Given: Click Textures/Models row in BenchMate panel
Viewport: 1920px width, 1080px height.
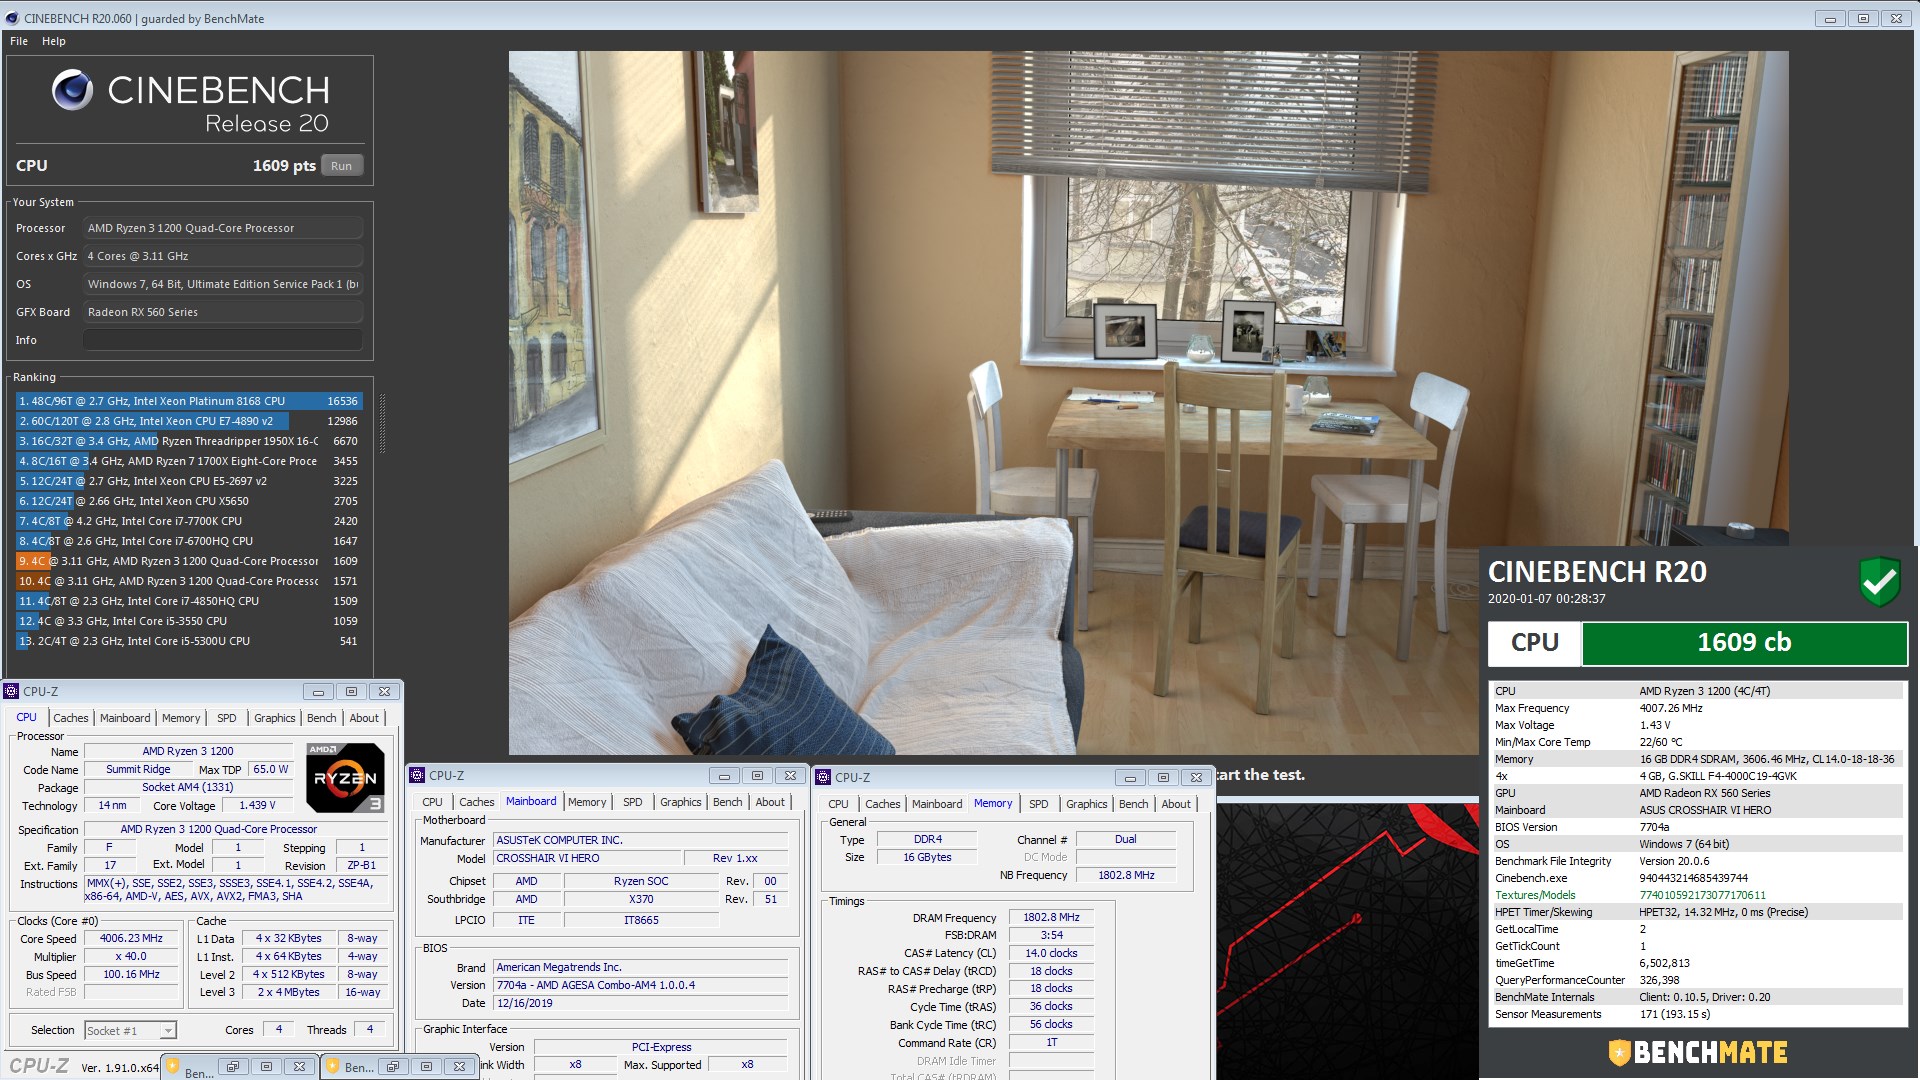Looking at the screenshot, I should coord(1697,895).
